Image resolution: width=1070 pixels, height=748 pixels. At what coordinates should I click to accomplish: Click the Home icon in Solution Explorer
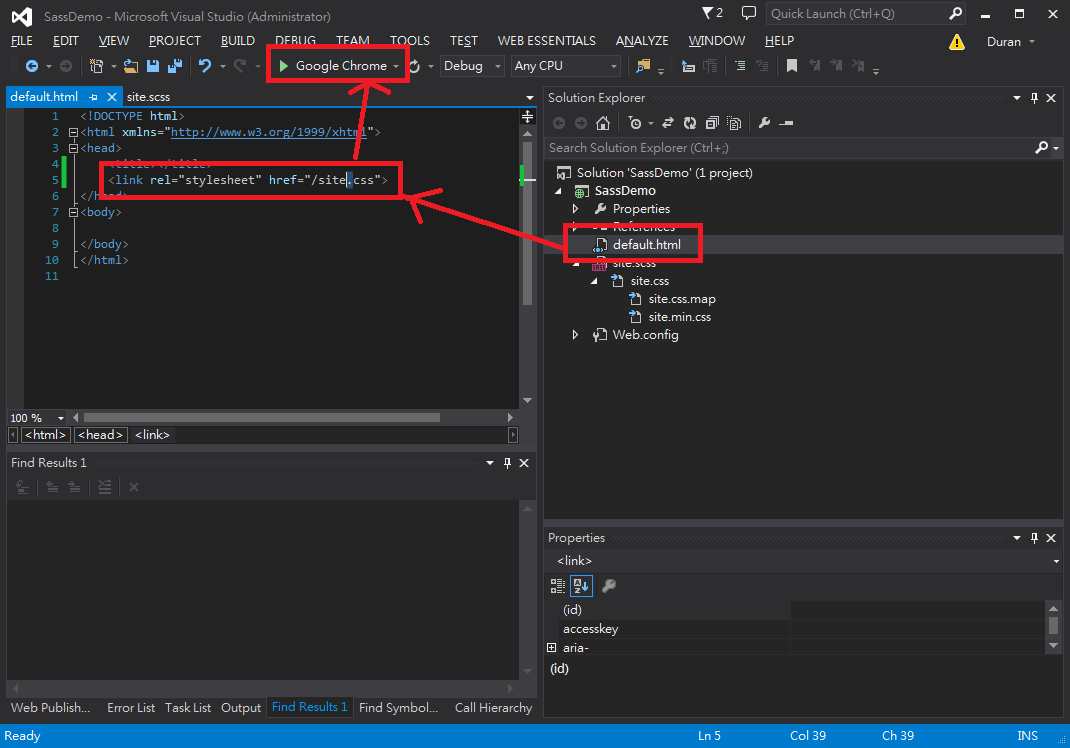[603, 123]
